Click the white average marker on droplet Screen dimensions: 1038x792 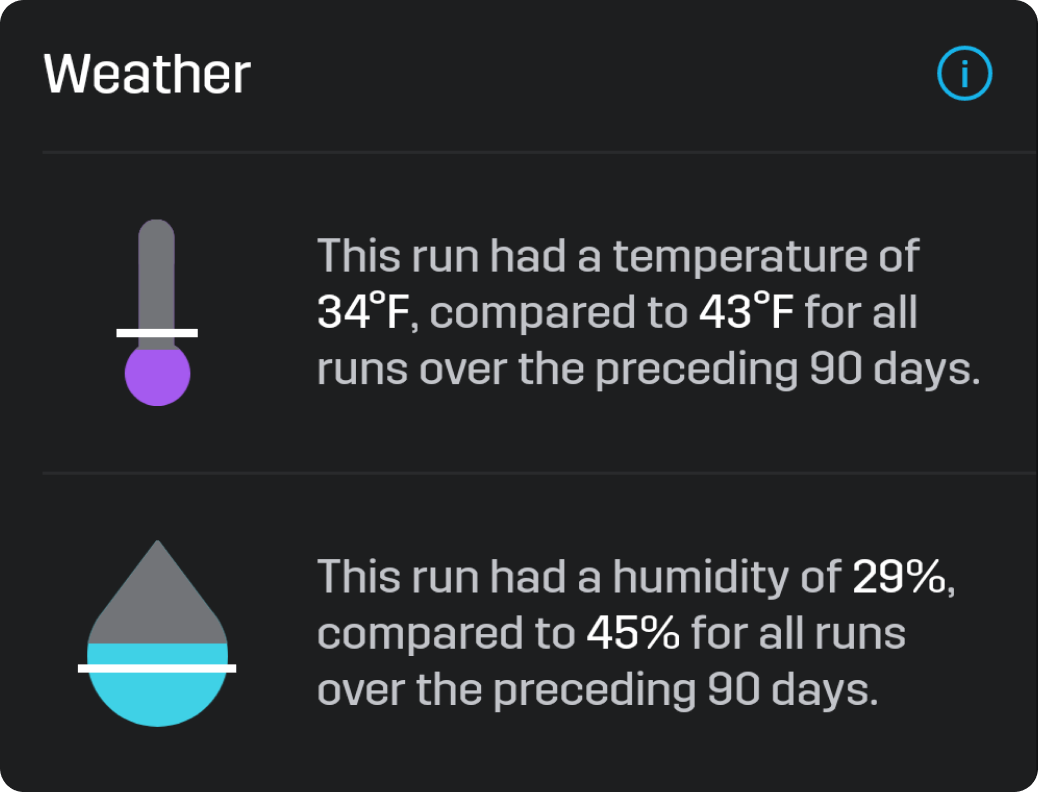[157, 668]
